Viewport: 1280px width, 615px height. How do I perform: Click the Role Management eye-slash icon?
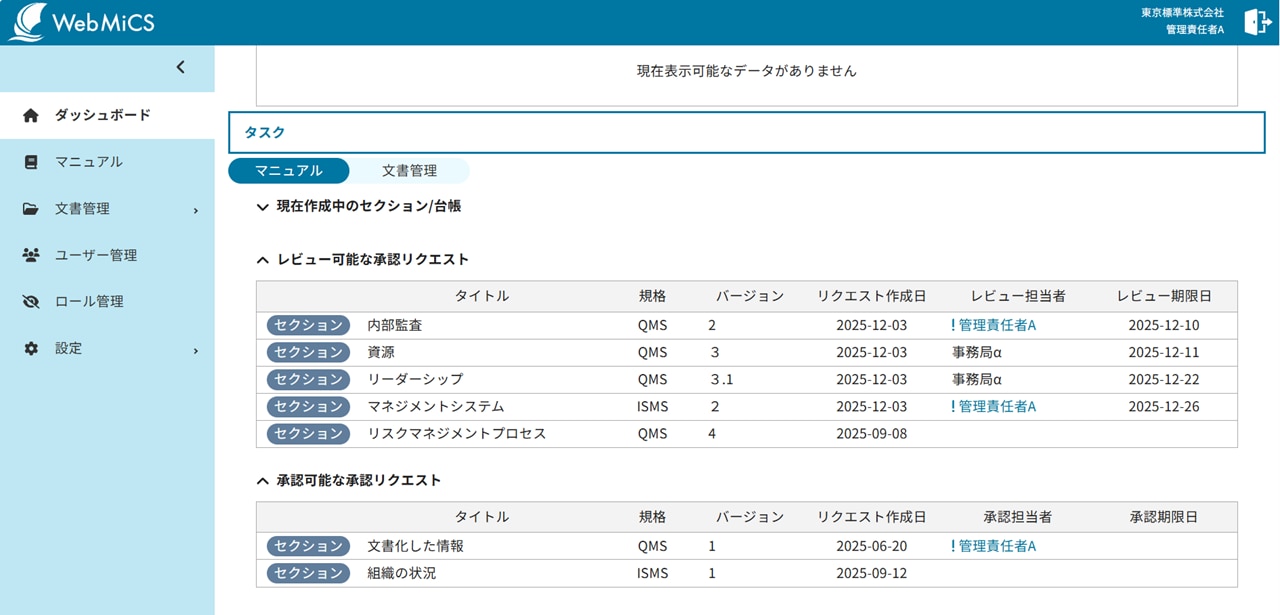[31, 302]
